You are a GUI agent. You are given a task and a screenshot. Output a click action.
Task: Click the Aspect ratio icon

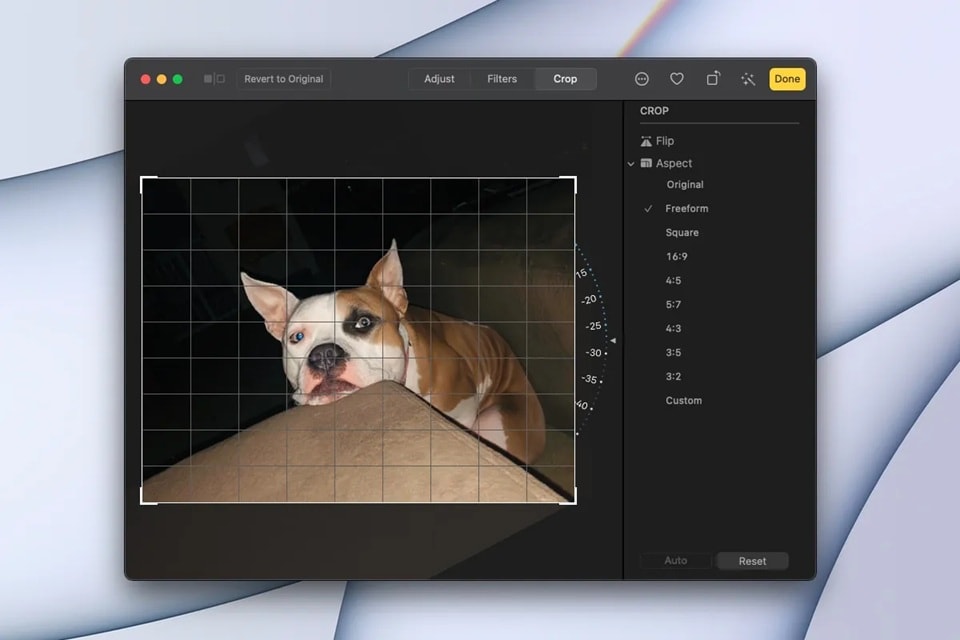646,163
